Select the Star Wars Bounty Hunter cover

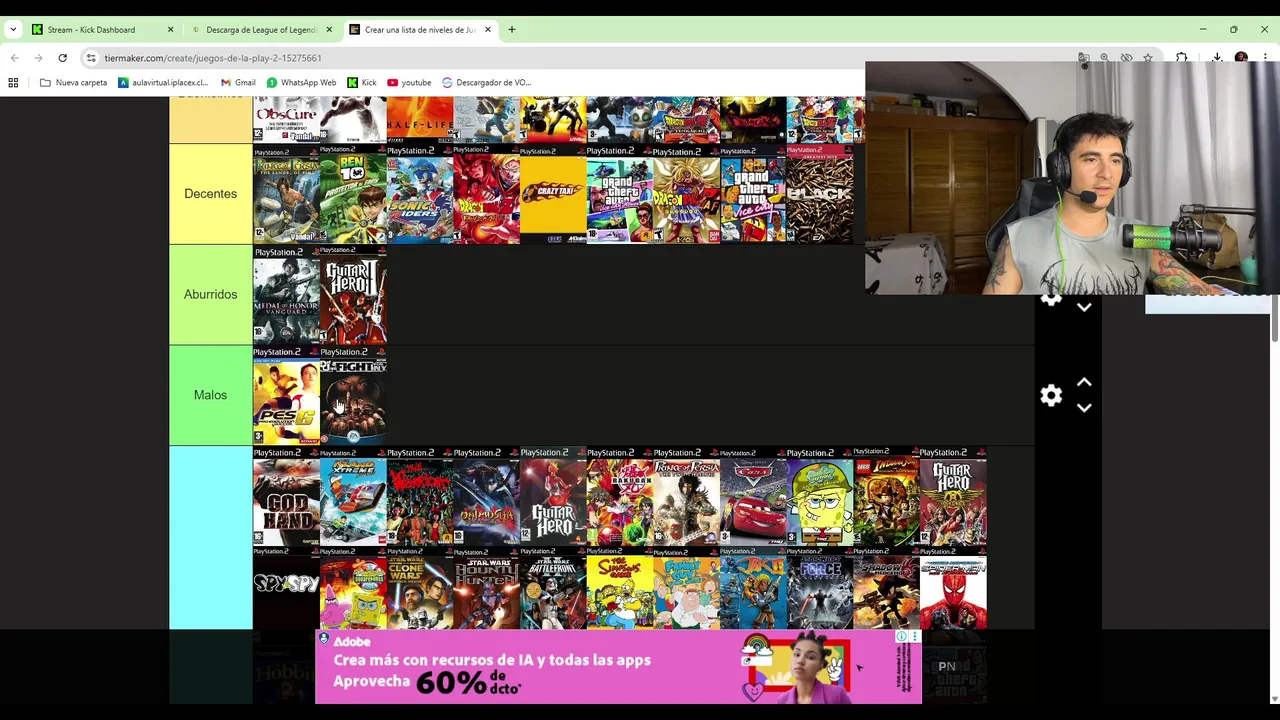[x=486, y=588]
